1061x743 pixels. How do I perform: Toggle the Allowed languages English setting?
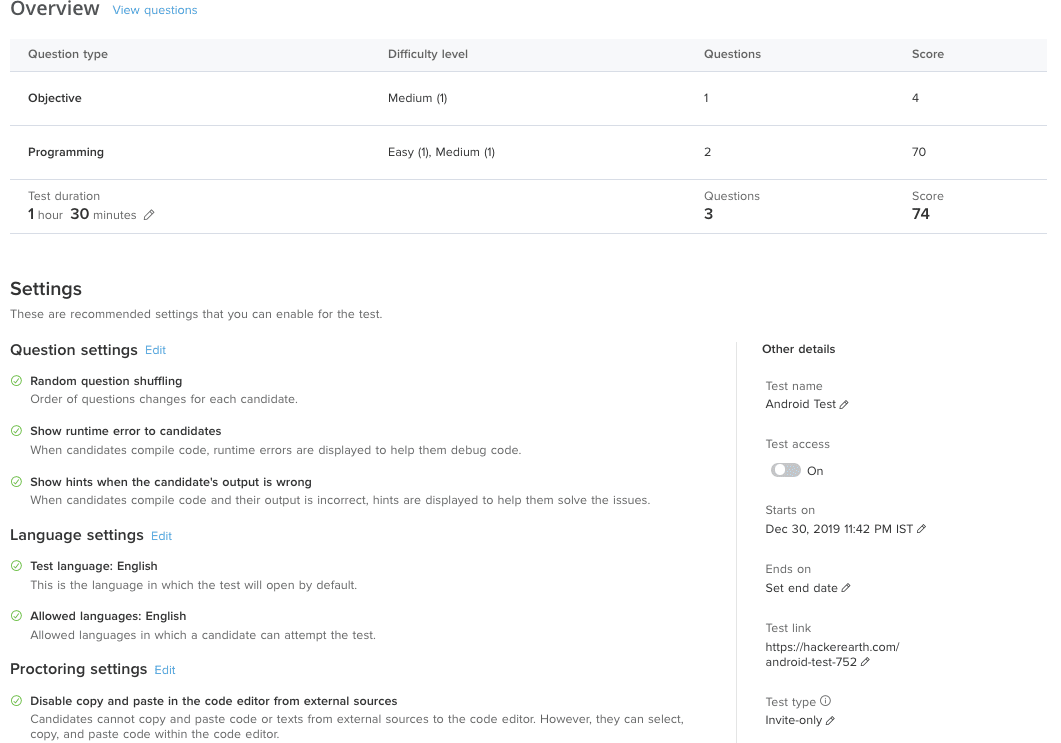[x=14, y=616]
